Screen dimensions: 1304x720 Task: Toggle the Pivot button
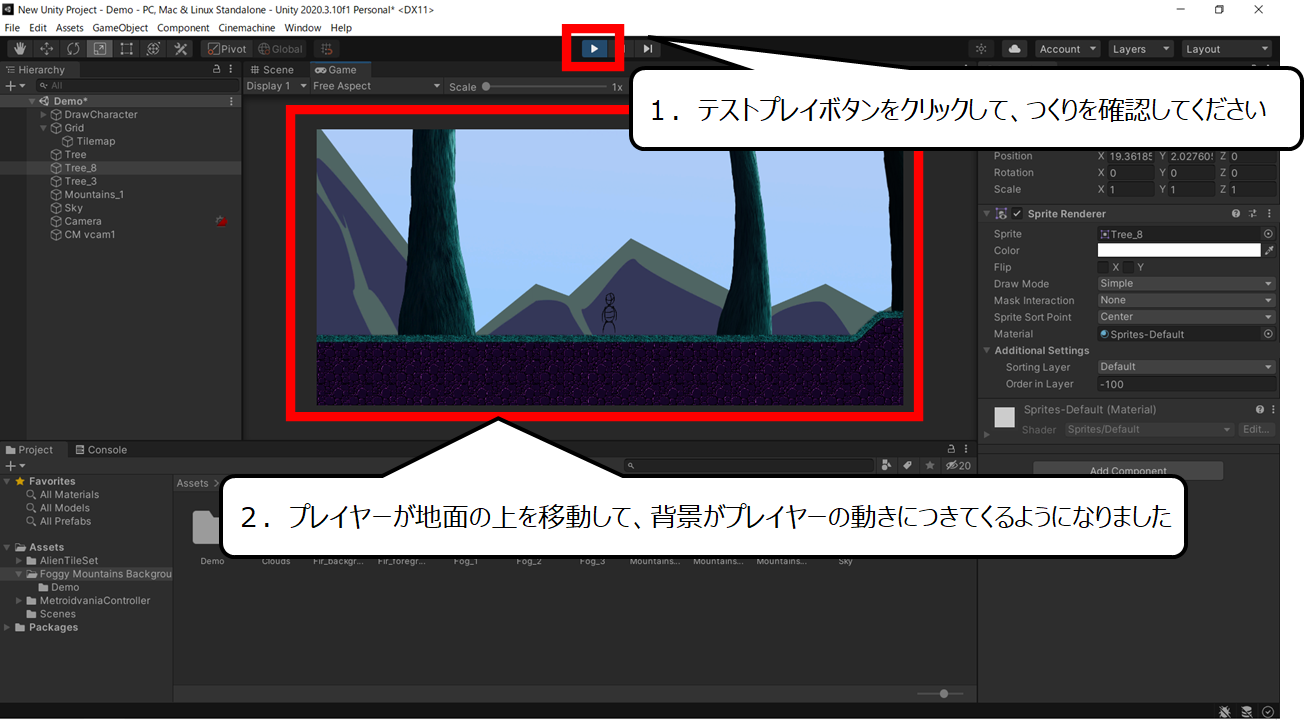tap(226, 48)
